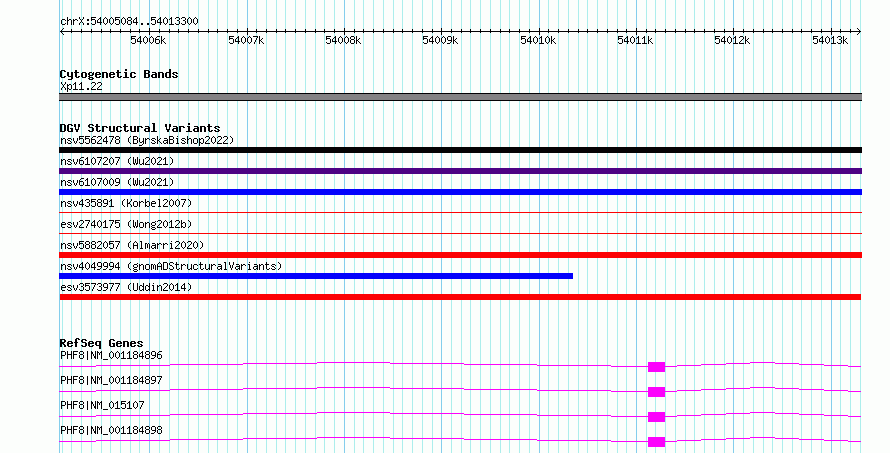Select the DGV Structural Variants track title

pos(140,128)
